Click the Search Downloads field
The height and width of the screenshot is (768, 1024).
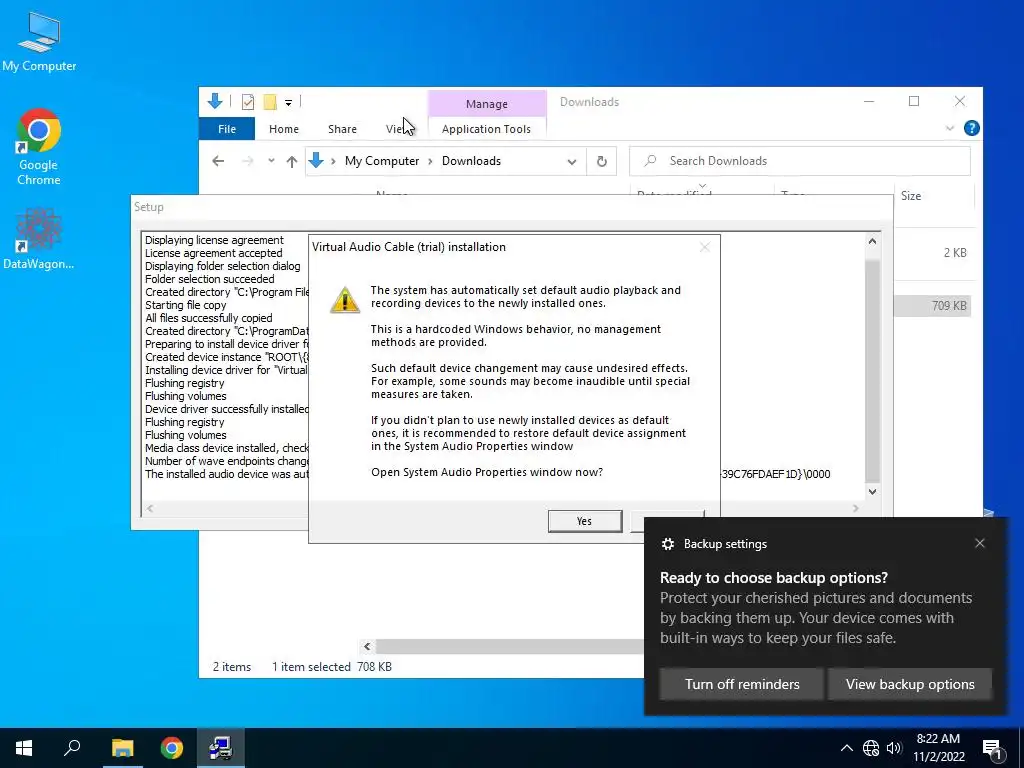click(799, 161)
